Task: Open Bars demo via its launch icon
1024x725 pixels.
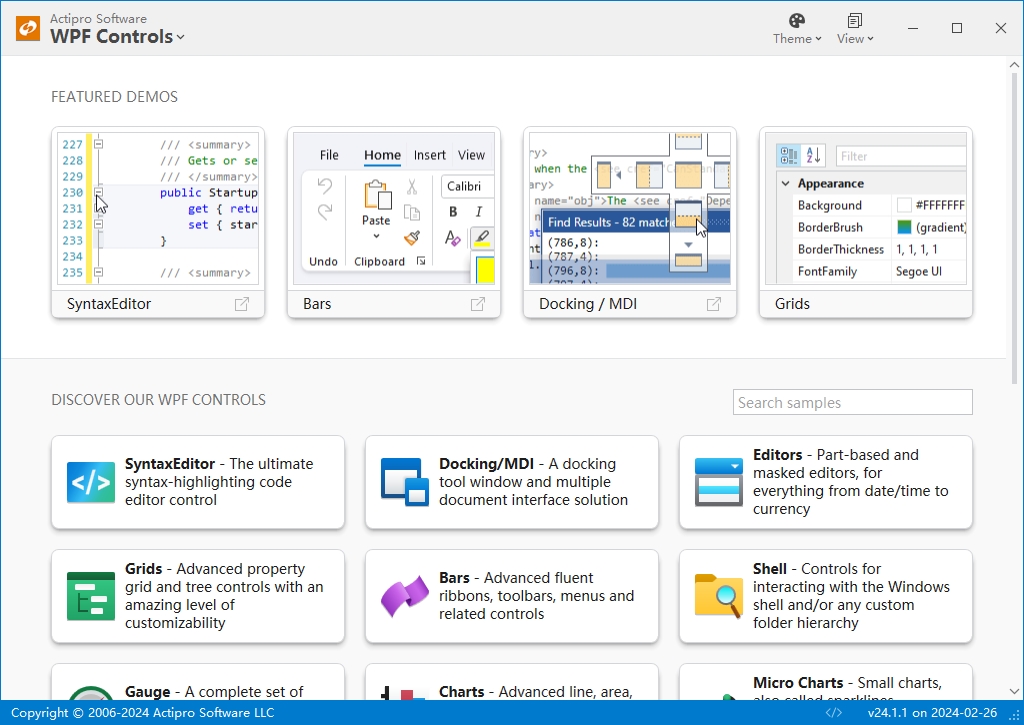Action: coord(478,304)
